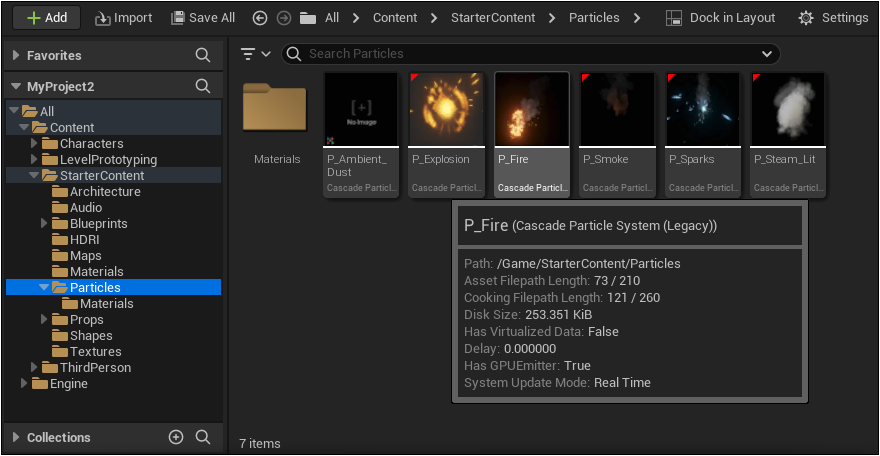Select the All breadcrumb
Screen dimensions: 880x456
point(332,18)
